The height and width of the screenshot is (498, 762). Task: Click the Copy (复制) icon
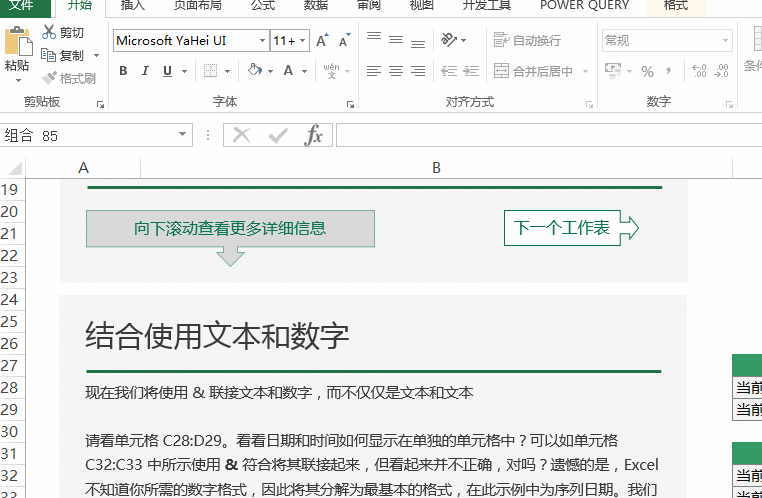click(49, 55)
